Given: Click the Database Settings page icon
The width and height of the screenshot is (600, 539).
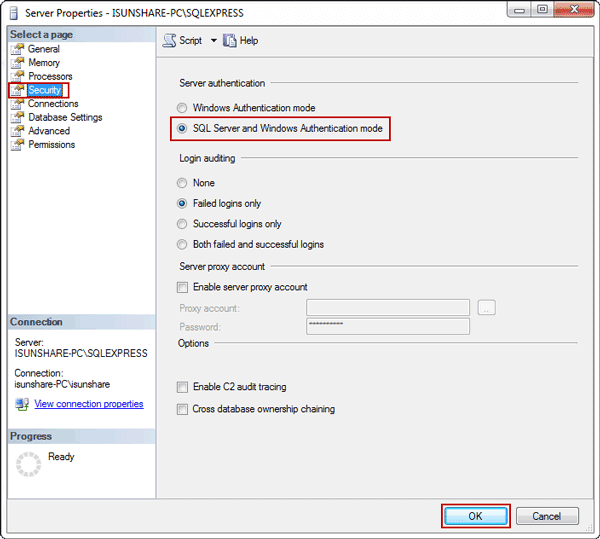Looking at the screenshot, I should pyautogui.click(x=17, y=117).
